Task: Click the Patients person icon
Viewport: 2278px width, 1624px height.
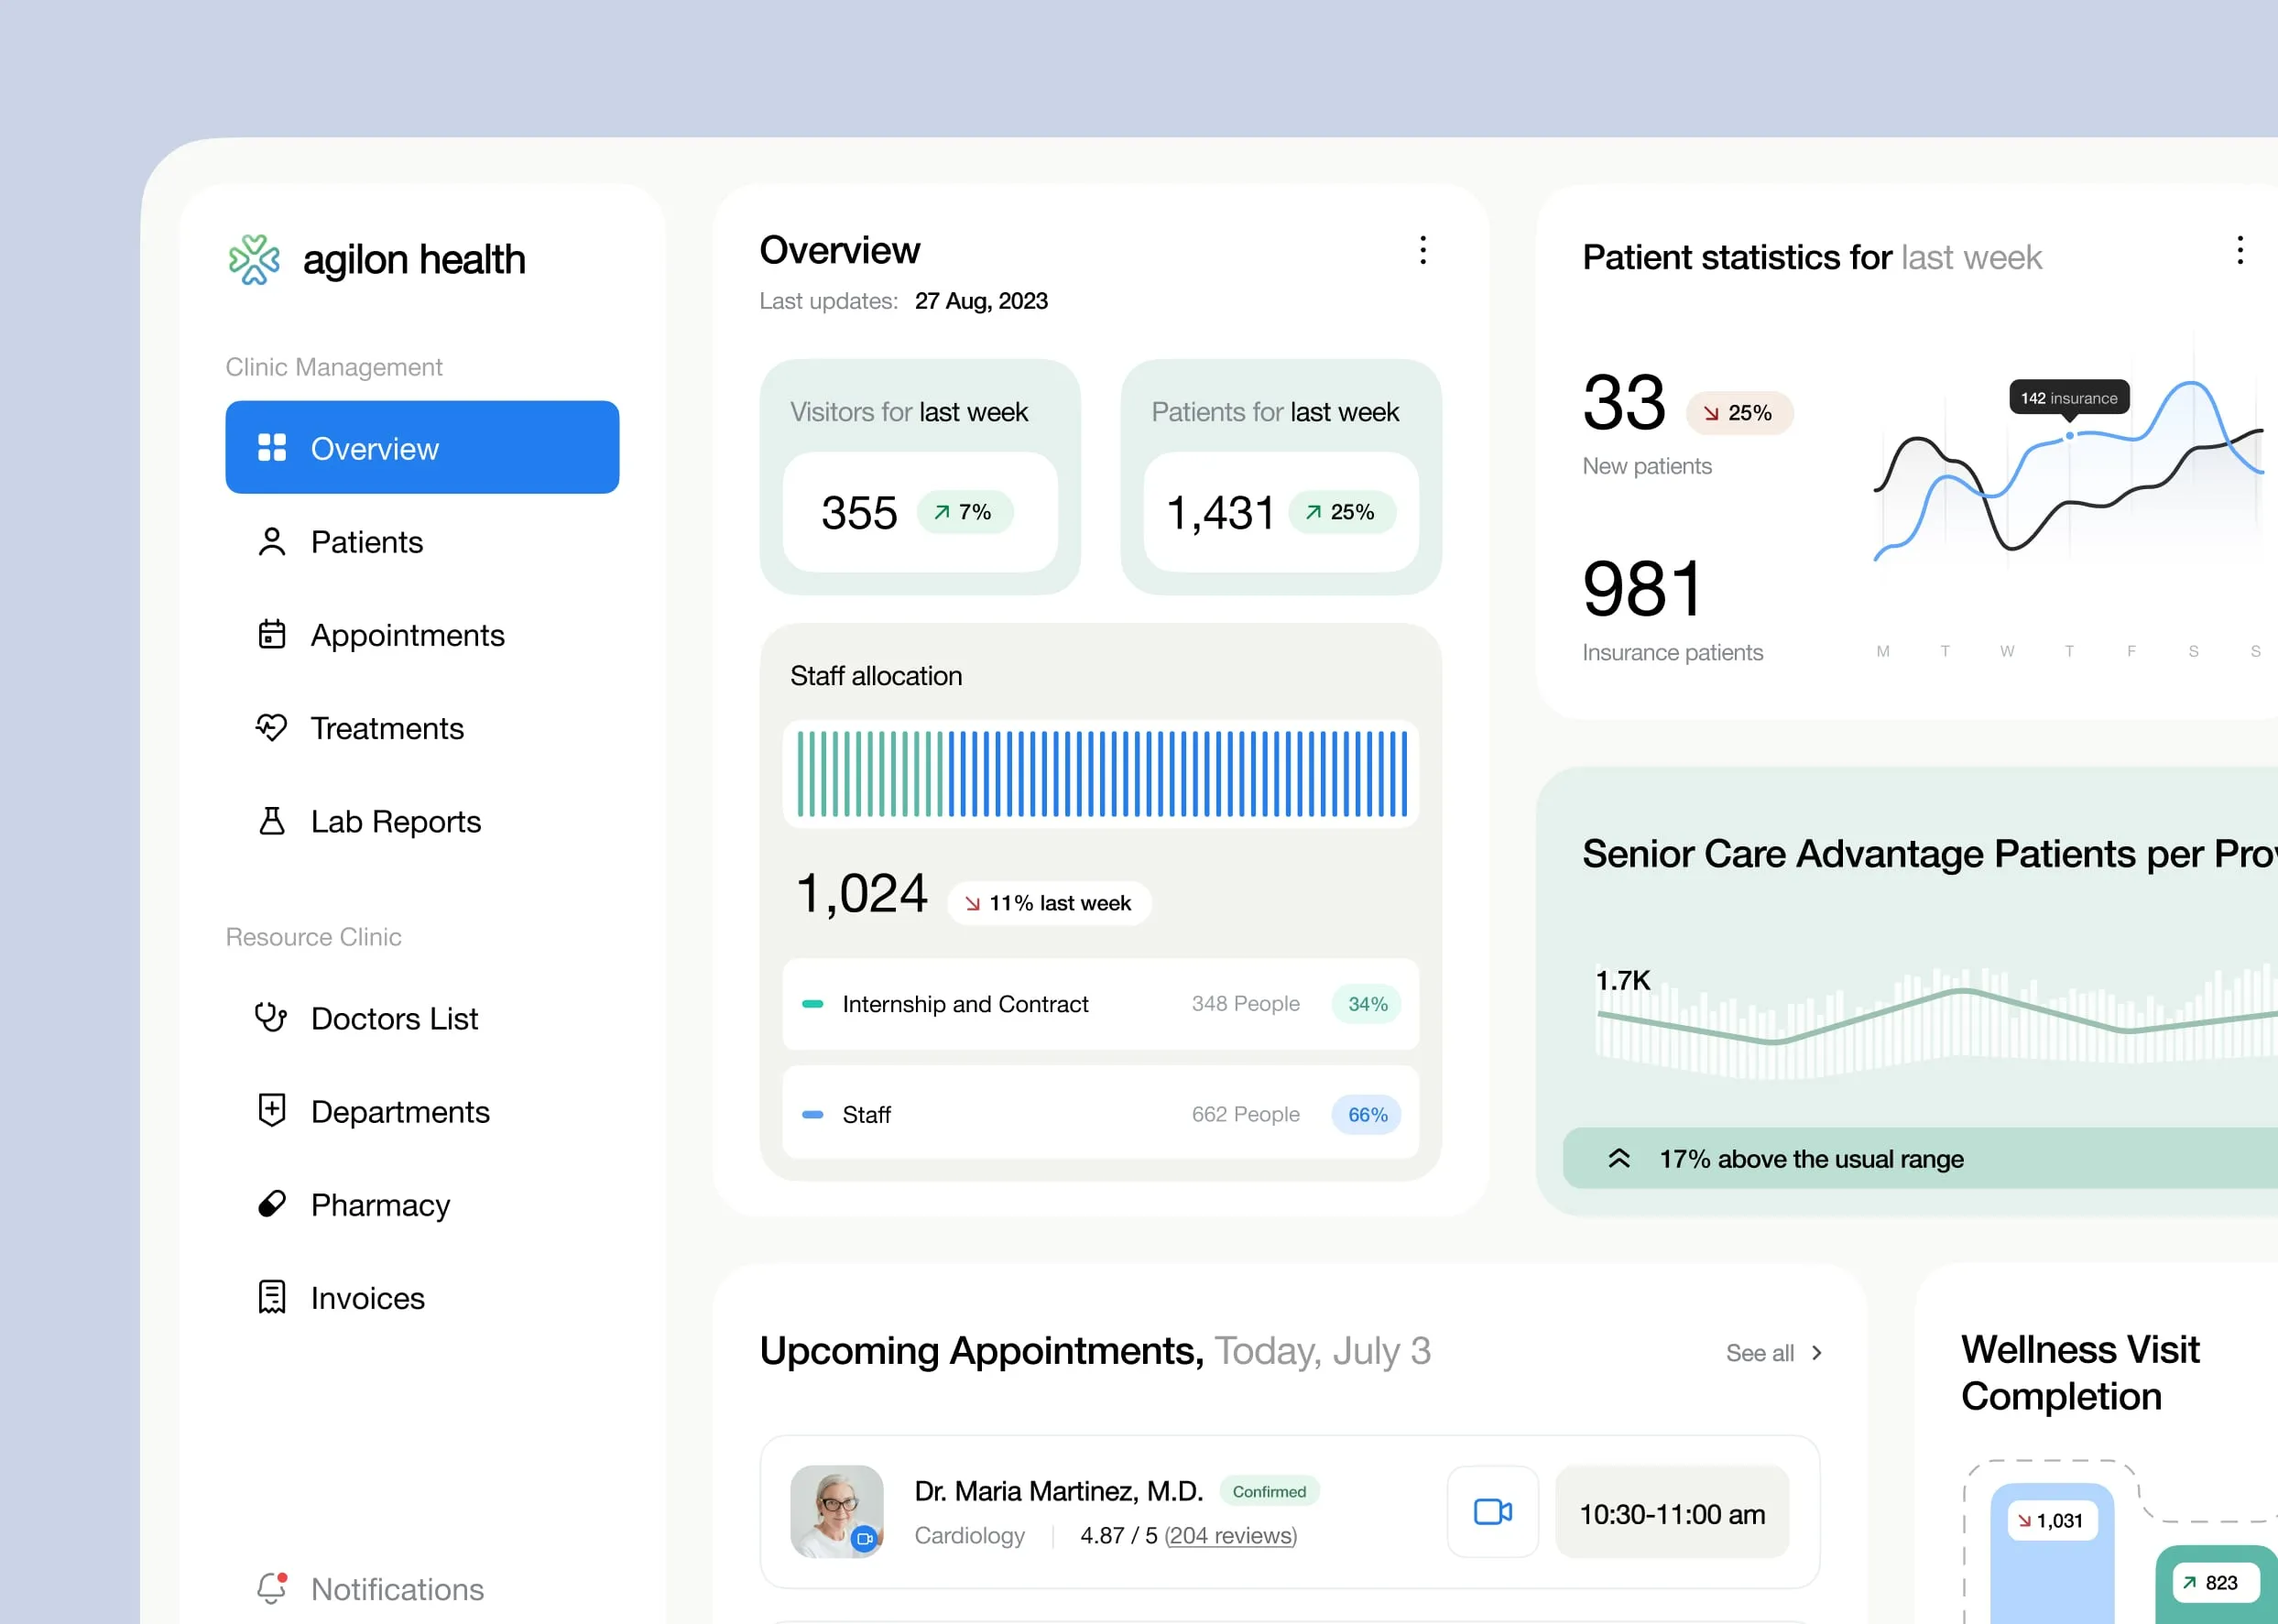Action: [272, 541]
